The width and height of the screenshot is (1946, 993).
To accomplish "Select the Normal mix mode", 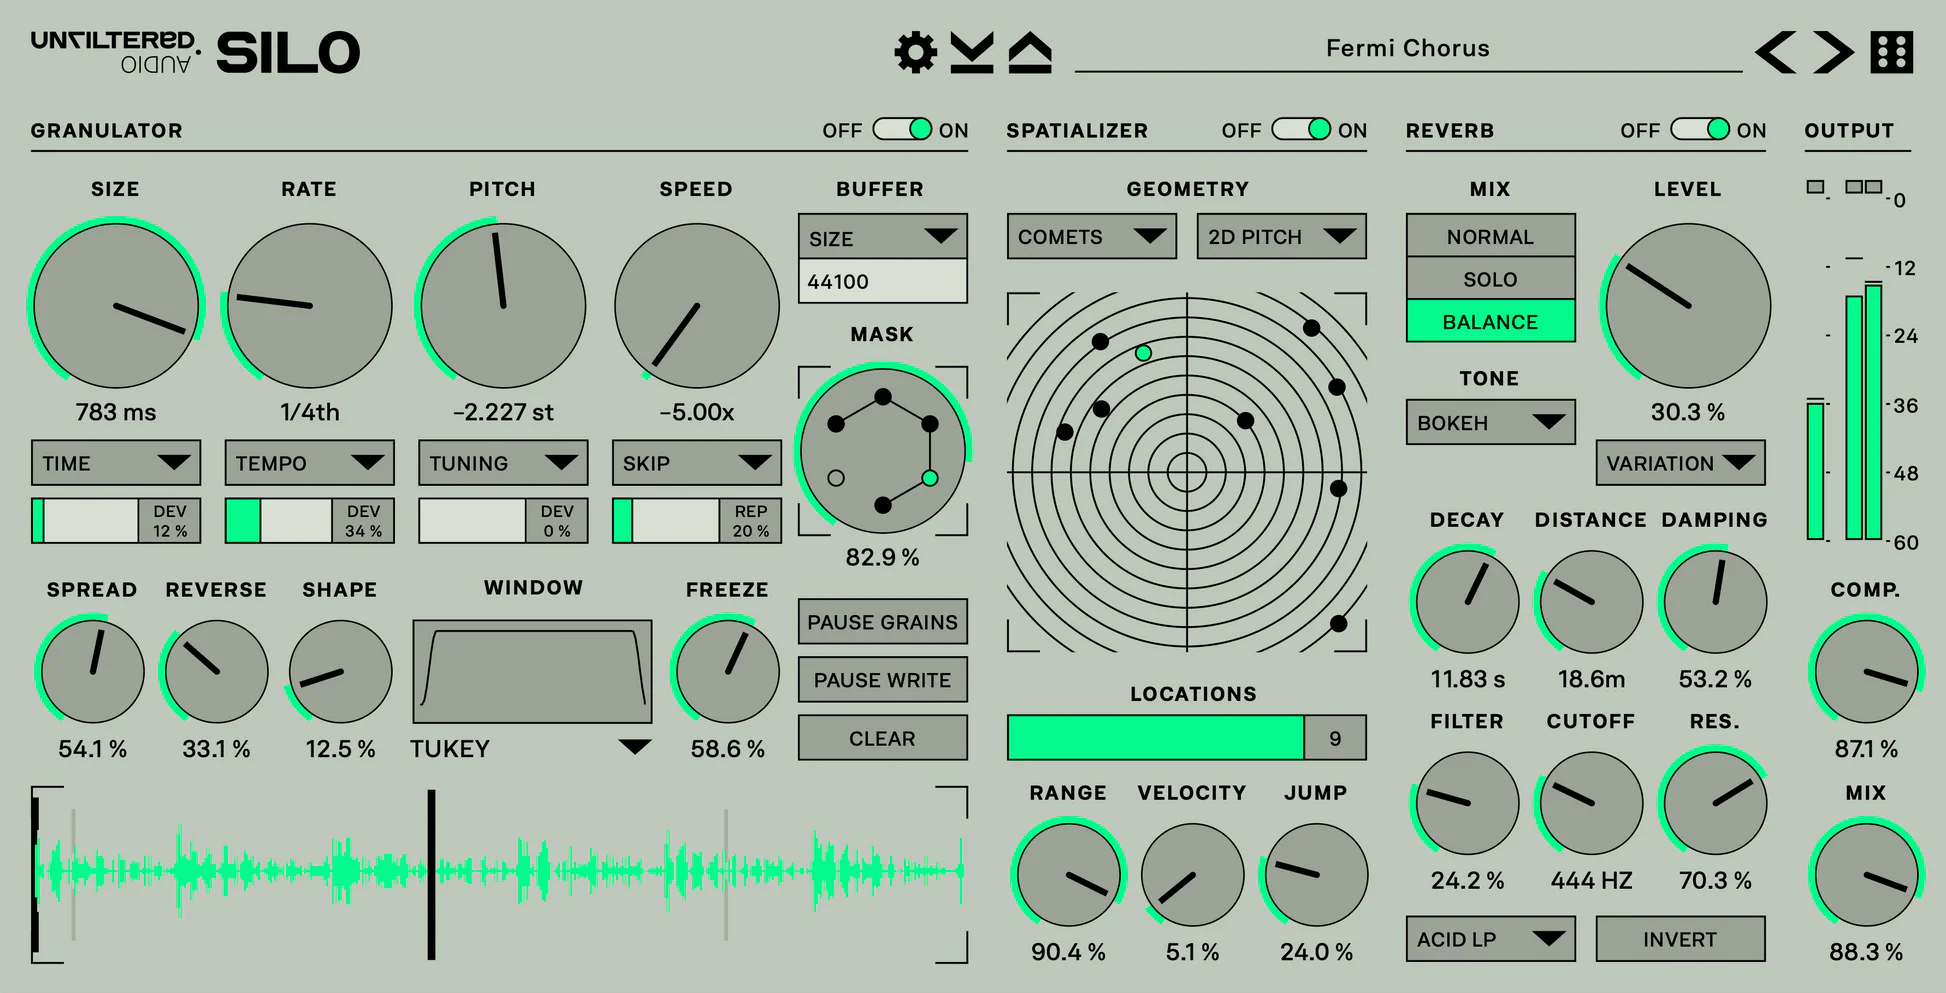I will click(1490, 236).
